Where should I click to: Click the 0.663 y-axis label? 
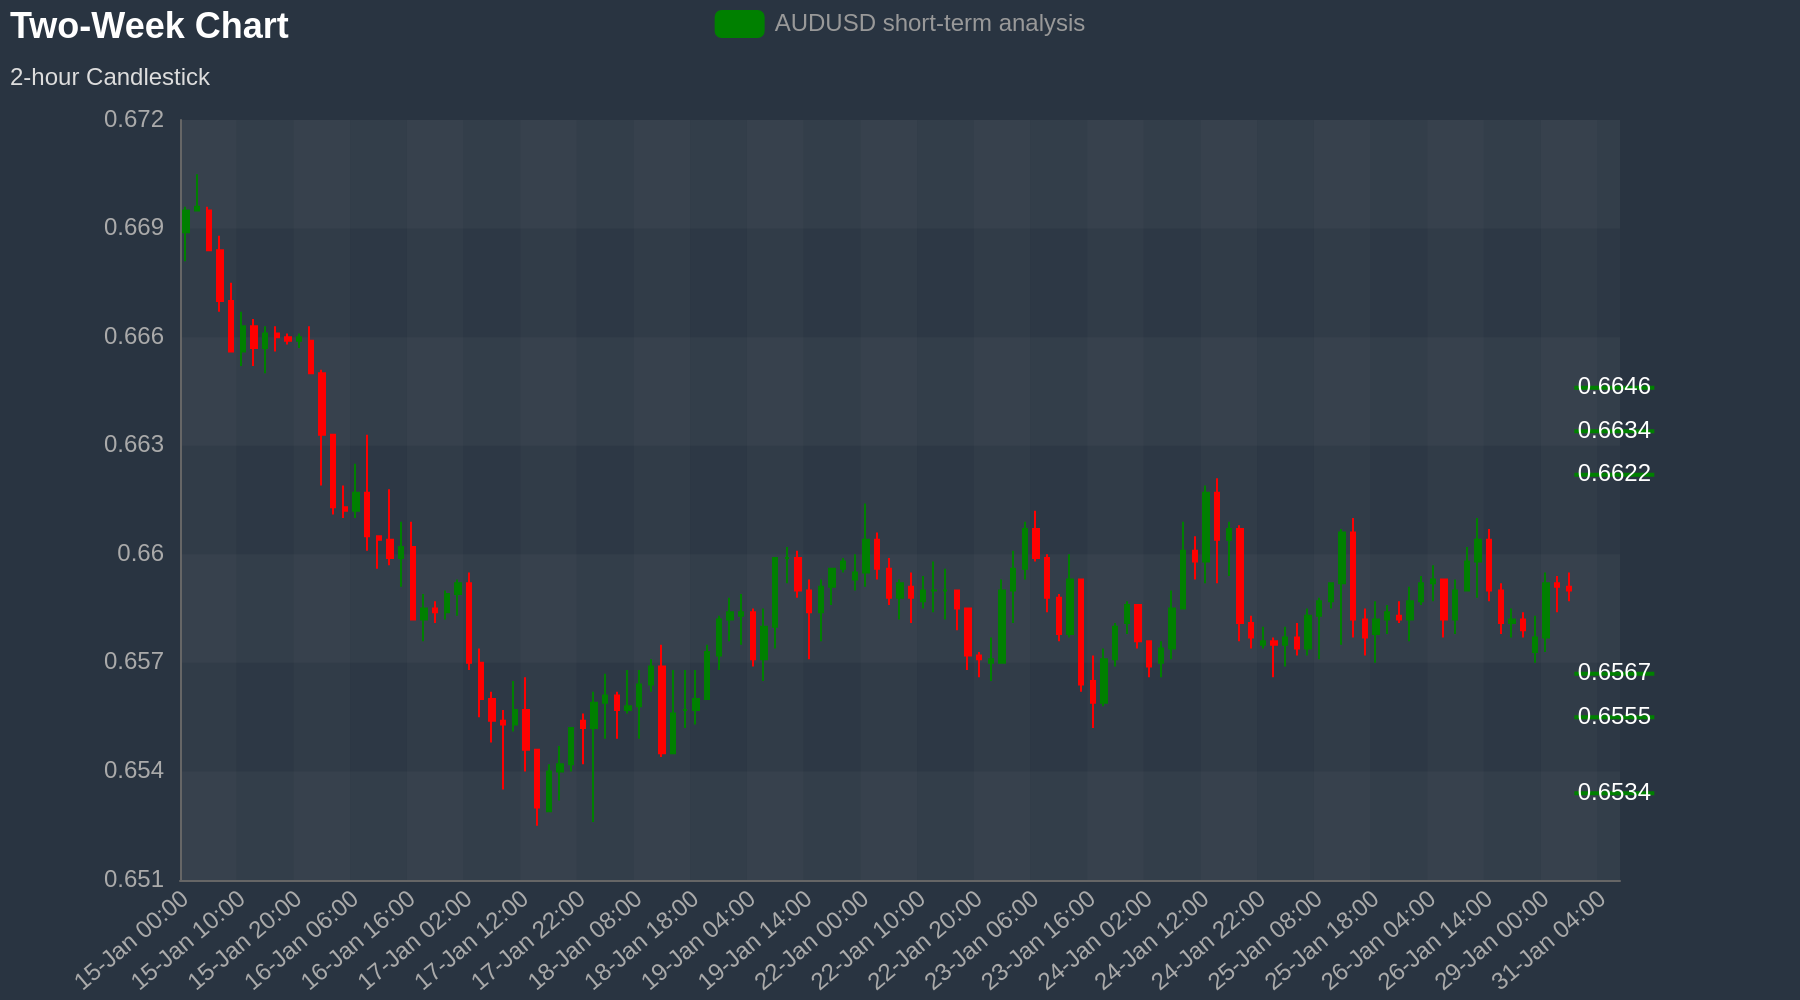click(134, 444)
